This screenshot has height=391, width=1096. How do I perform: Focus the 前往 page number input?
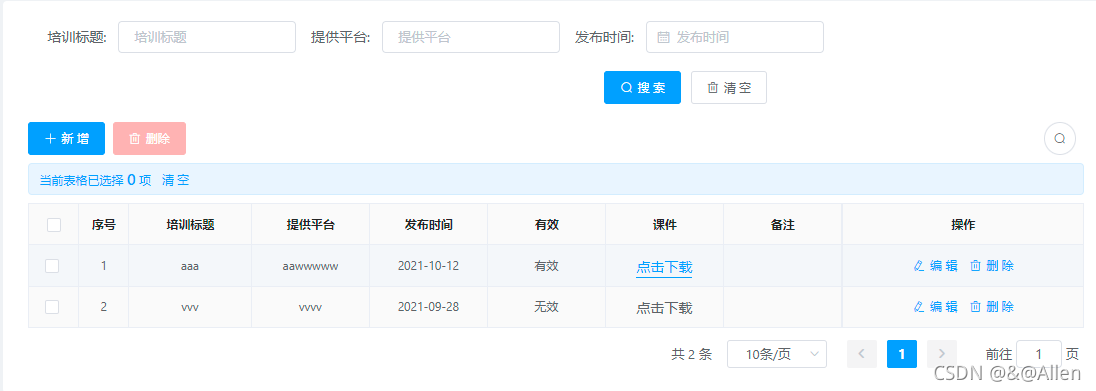pos(1039,354)
